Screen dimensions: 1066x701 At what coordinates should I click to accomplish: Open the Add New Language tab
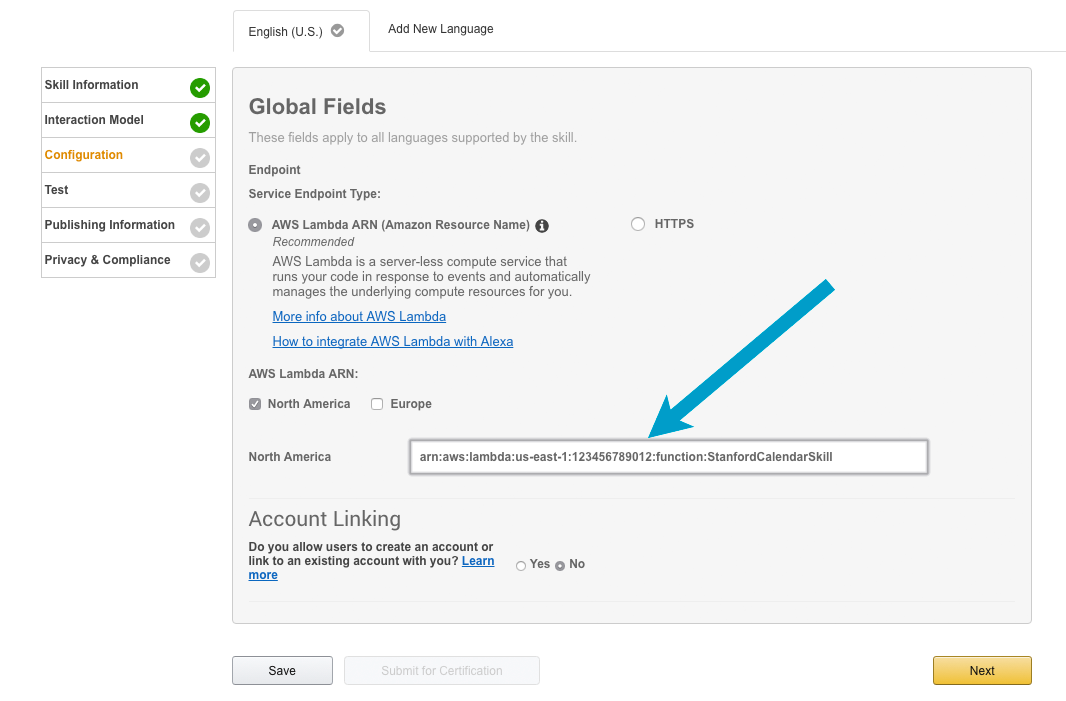pyautogui.click(x=441, y=29)
